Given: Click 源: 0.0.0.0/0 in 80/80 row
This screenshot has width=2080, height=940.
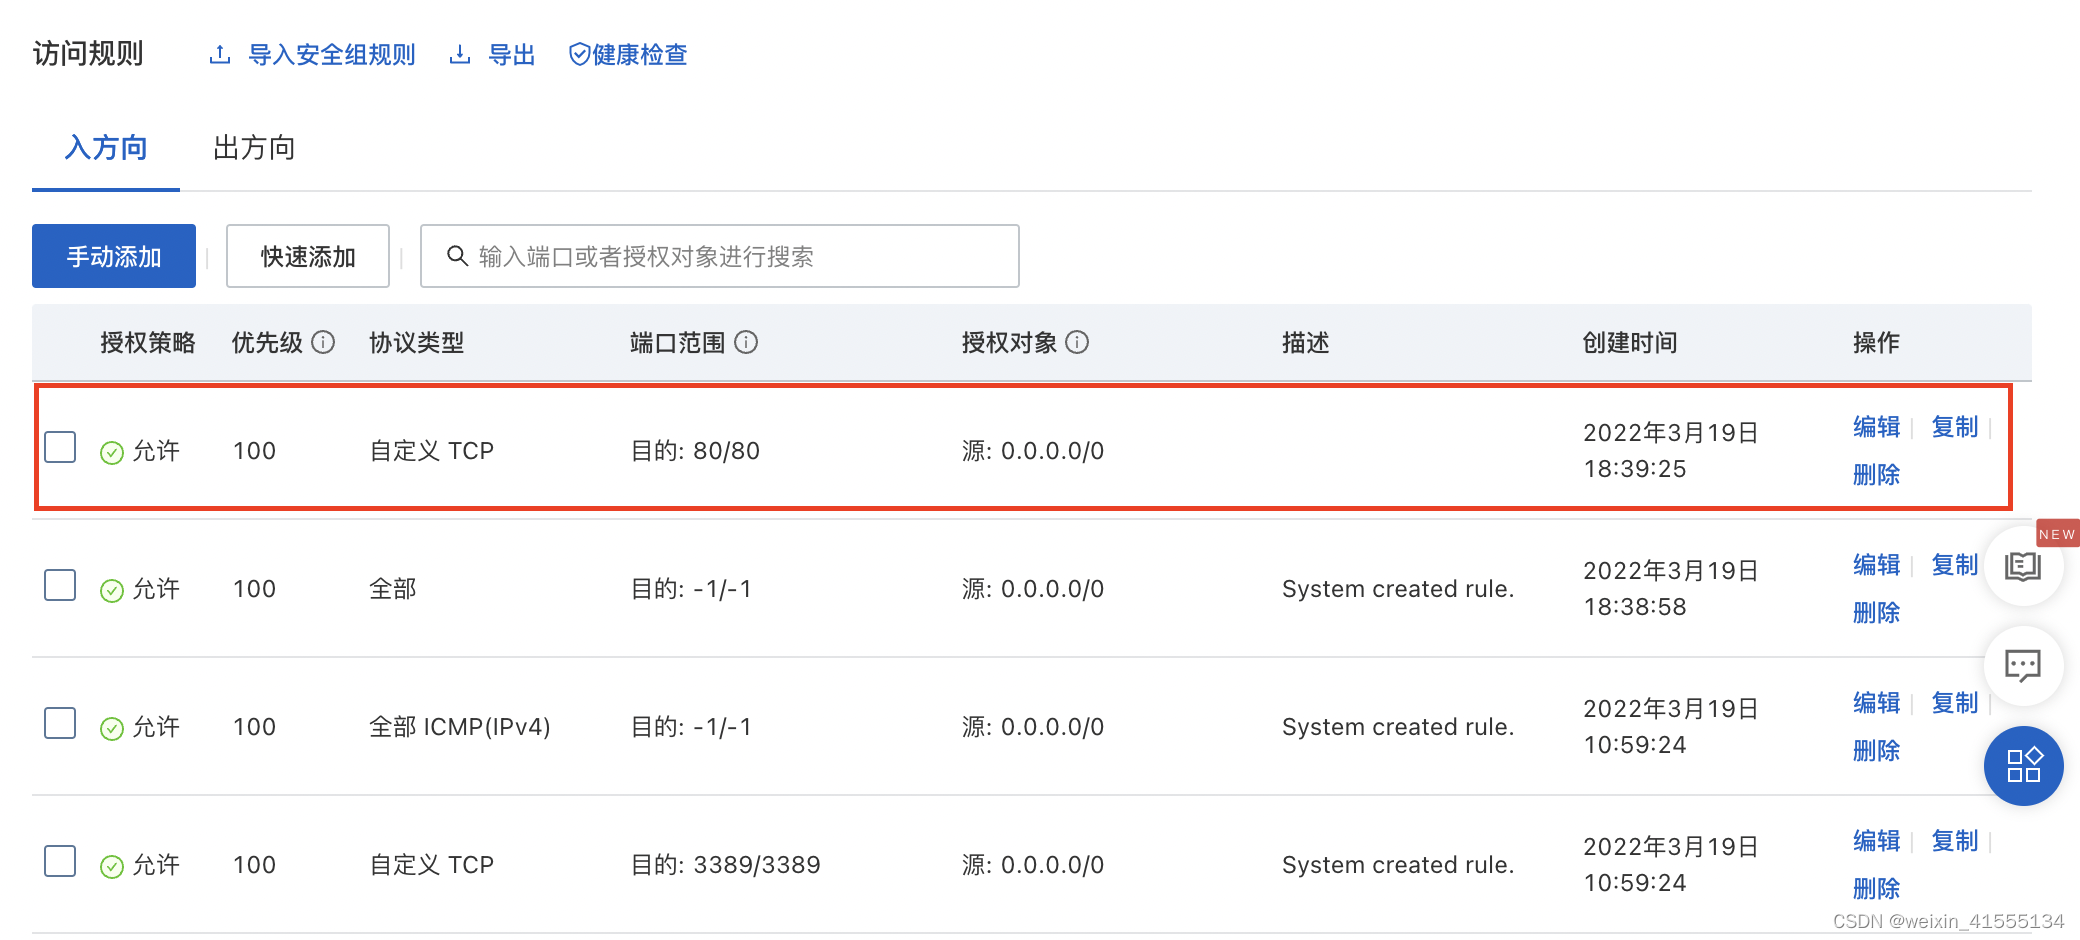Looking at the screenshot, I should pos(1033,451).
